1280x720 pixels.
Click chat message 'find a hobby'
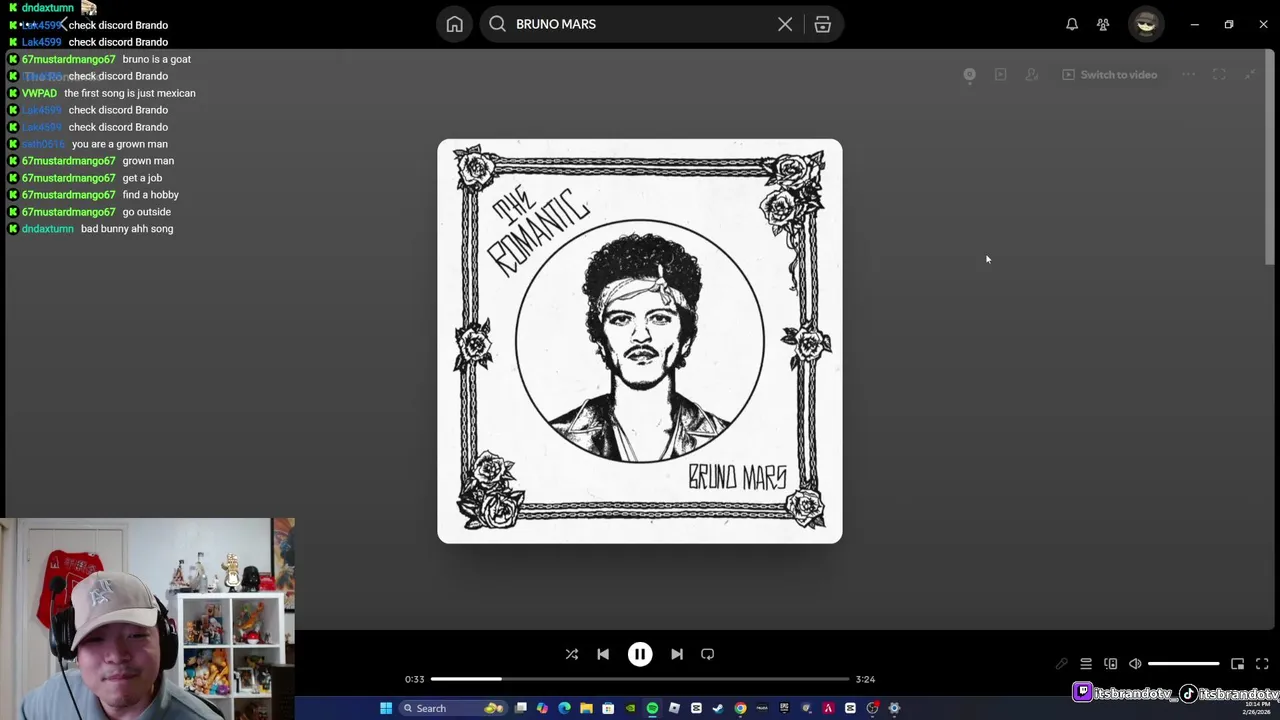(x=151, y=195)
